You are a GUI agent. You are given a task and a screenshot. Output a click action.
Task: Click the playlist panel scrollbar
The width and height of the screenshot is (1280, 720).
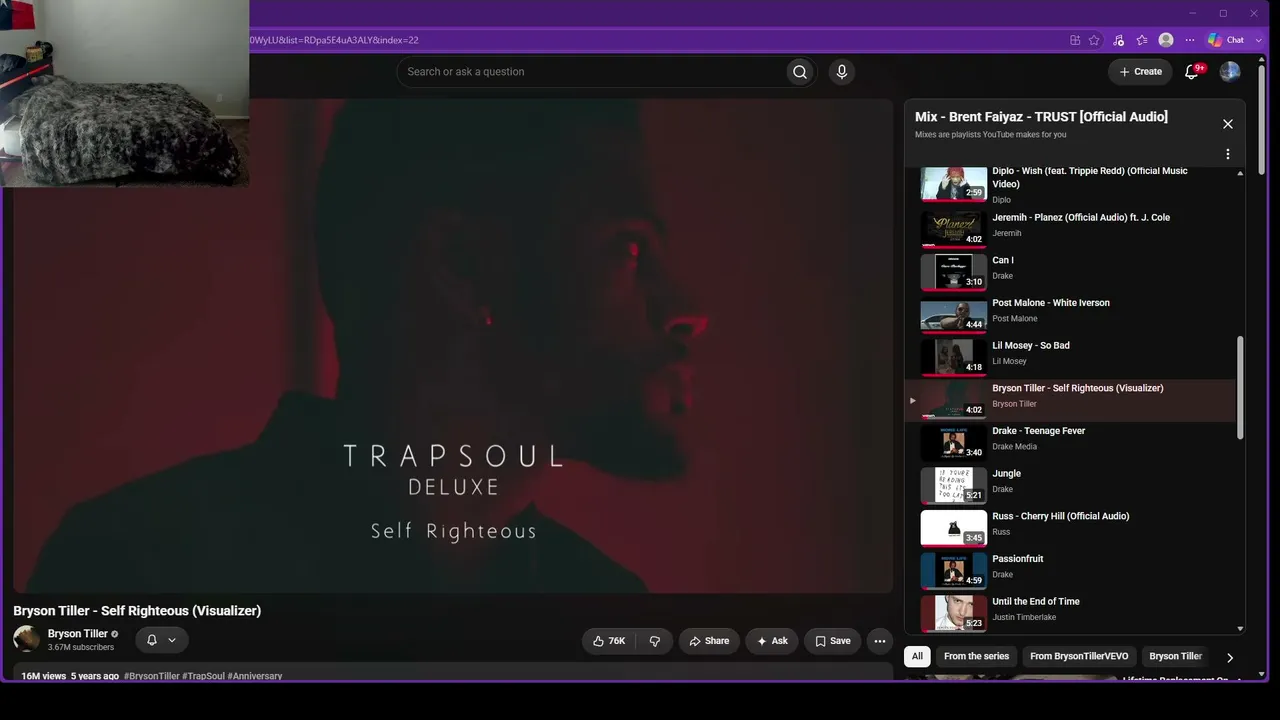pos(1240,387)
